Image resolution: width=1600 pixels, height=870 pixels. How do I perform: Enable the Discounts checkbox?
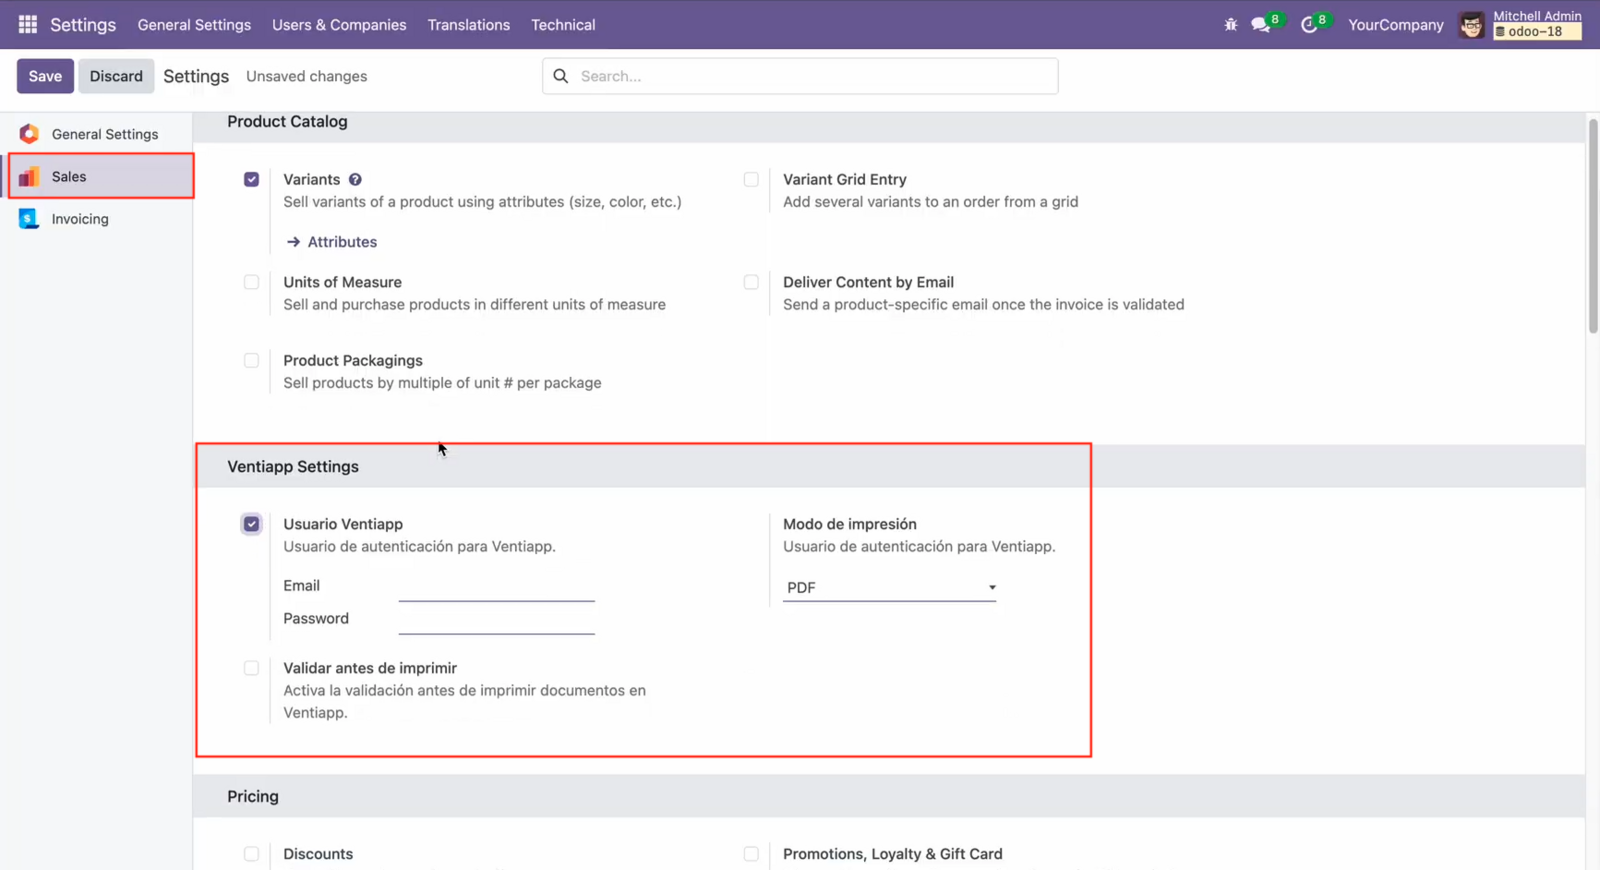tap(251, 854)
